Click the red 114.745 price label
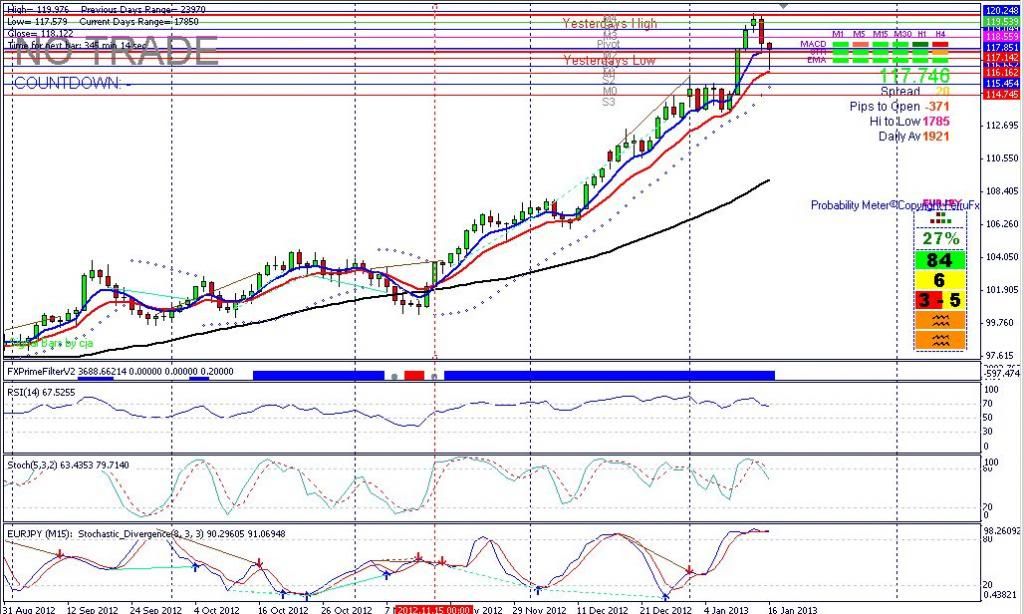This screenshot has height=614, width=1024. click(x=1003, y=95)
